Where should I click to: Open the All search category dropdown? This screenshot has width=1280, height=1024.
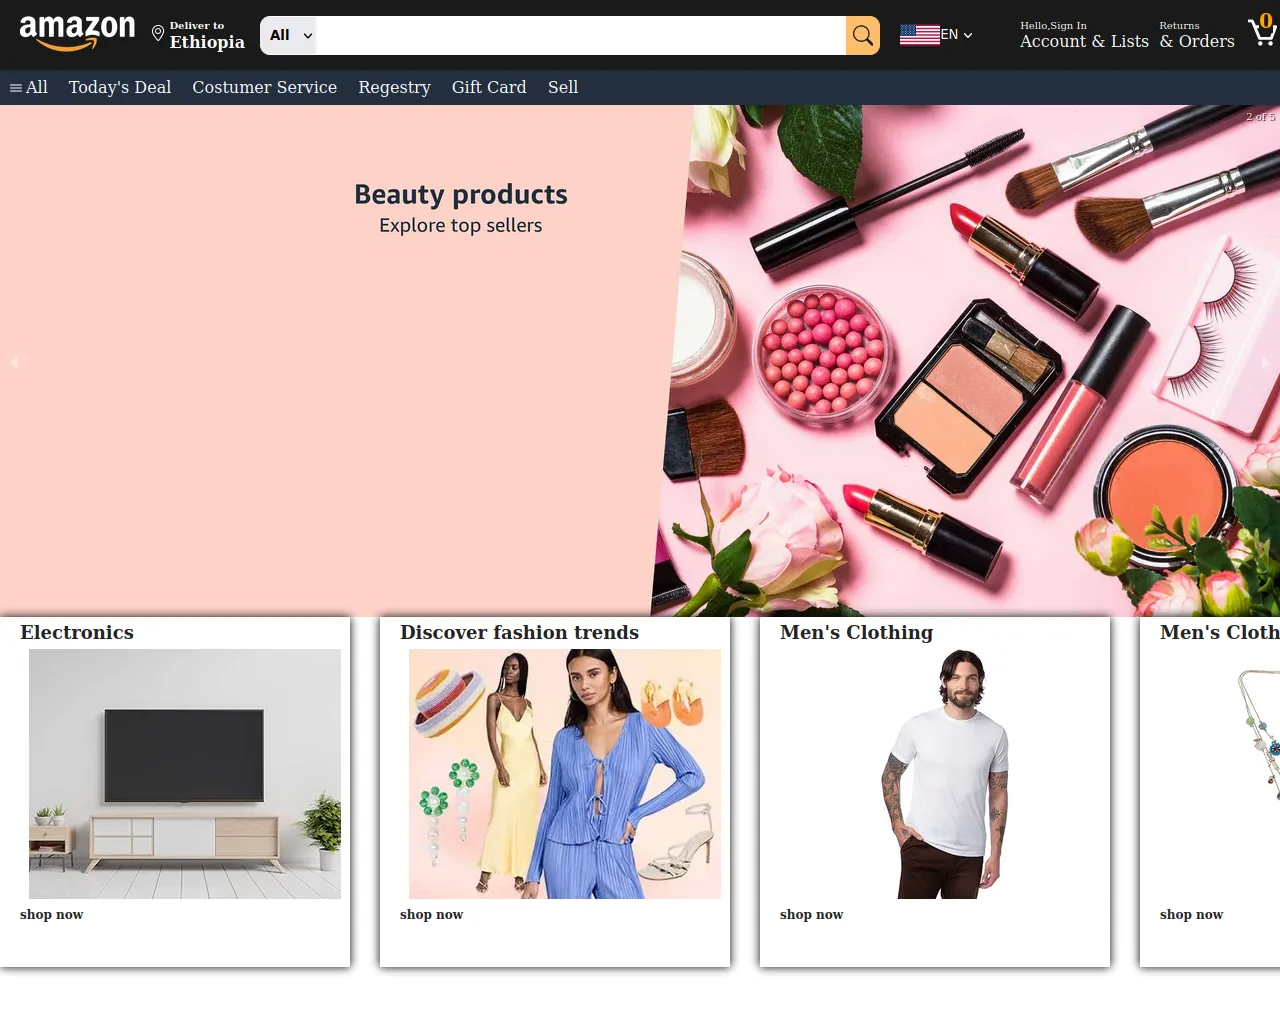click(289, 36)
